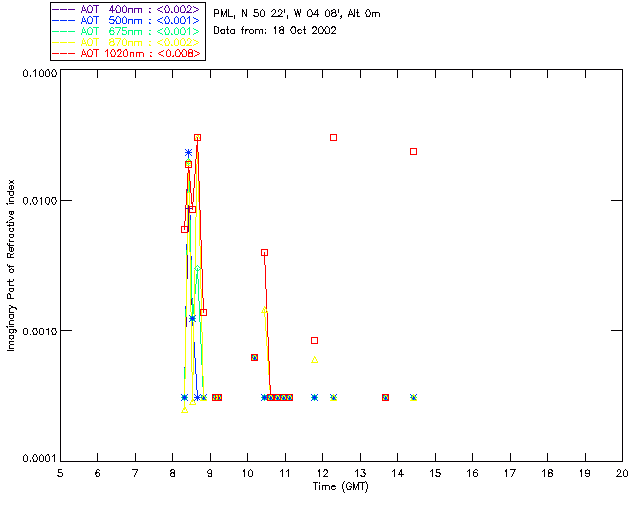Select the red square above time 14.4

[x=413, y=151]
